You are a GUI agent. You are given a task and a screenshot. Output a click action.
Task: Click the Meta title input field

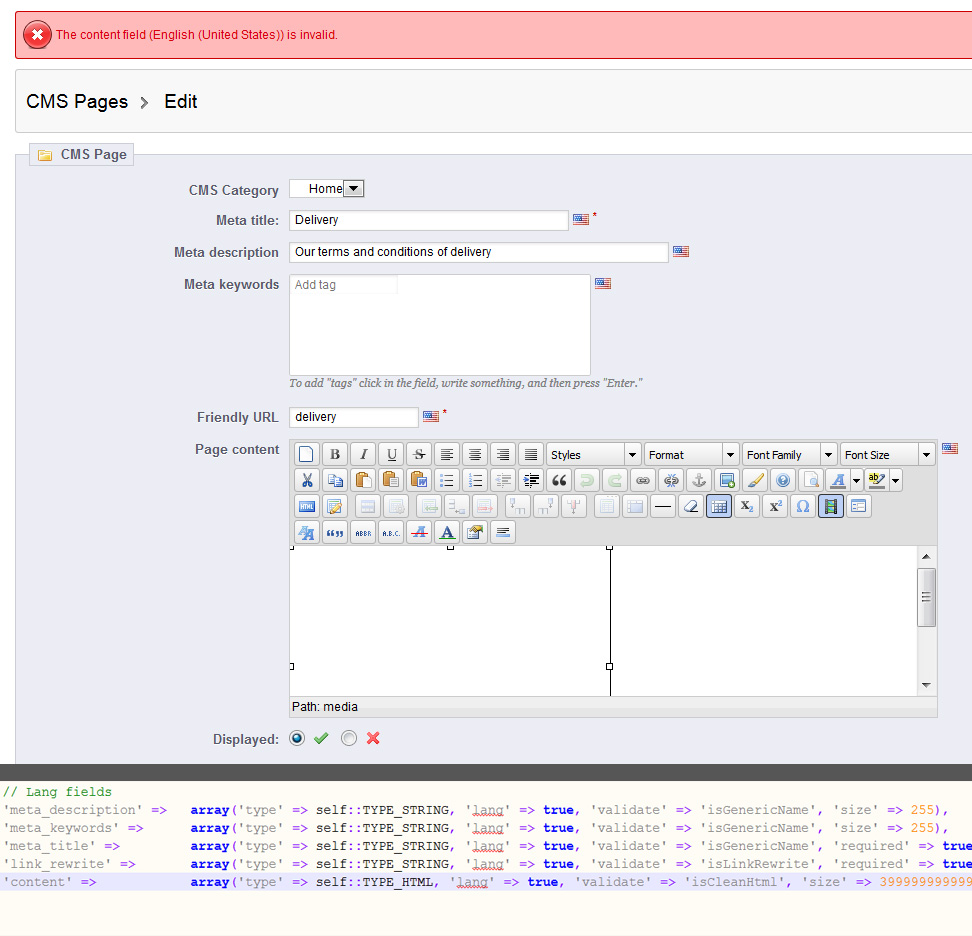coord(428,220)
